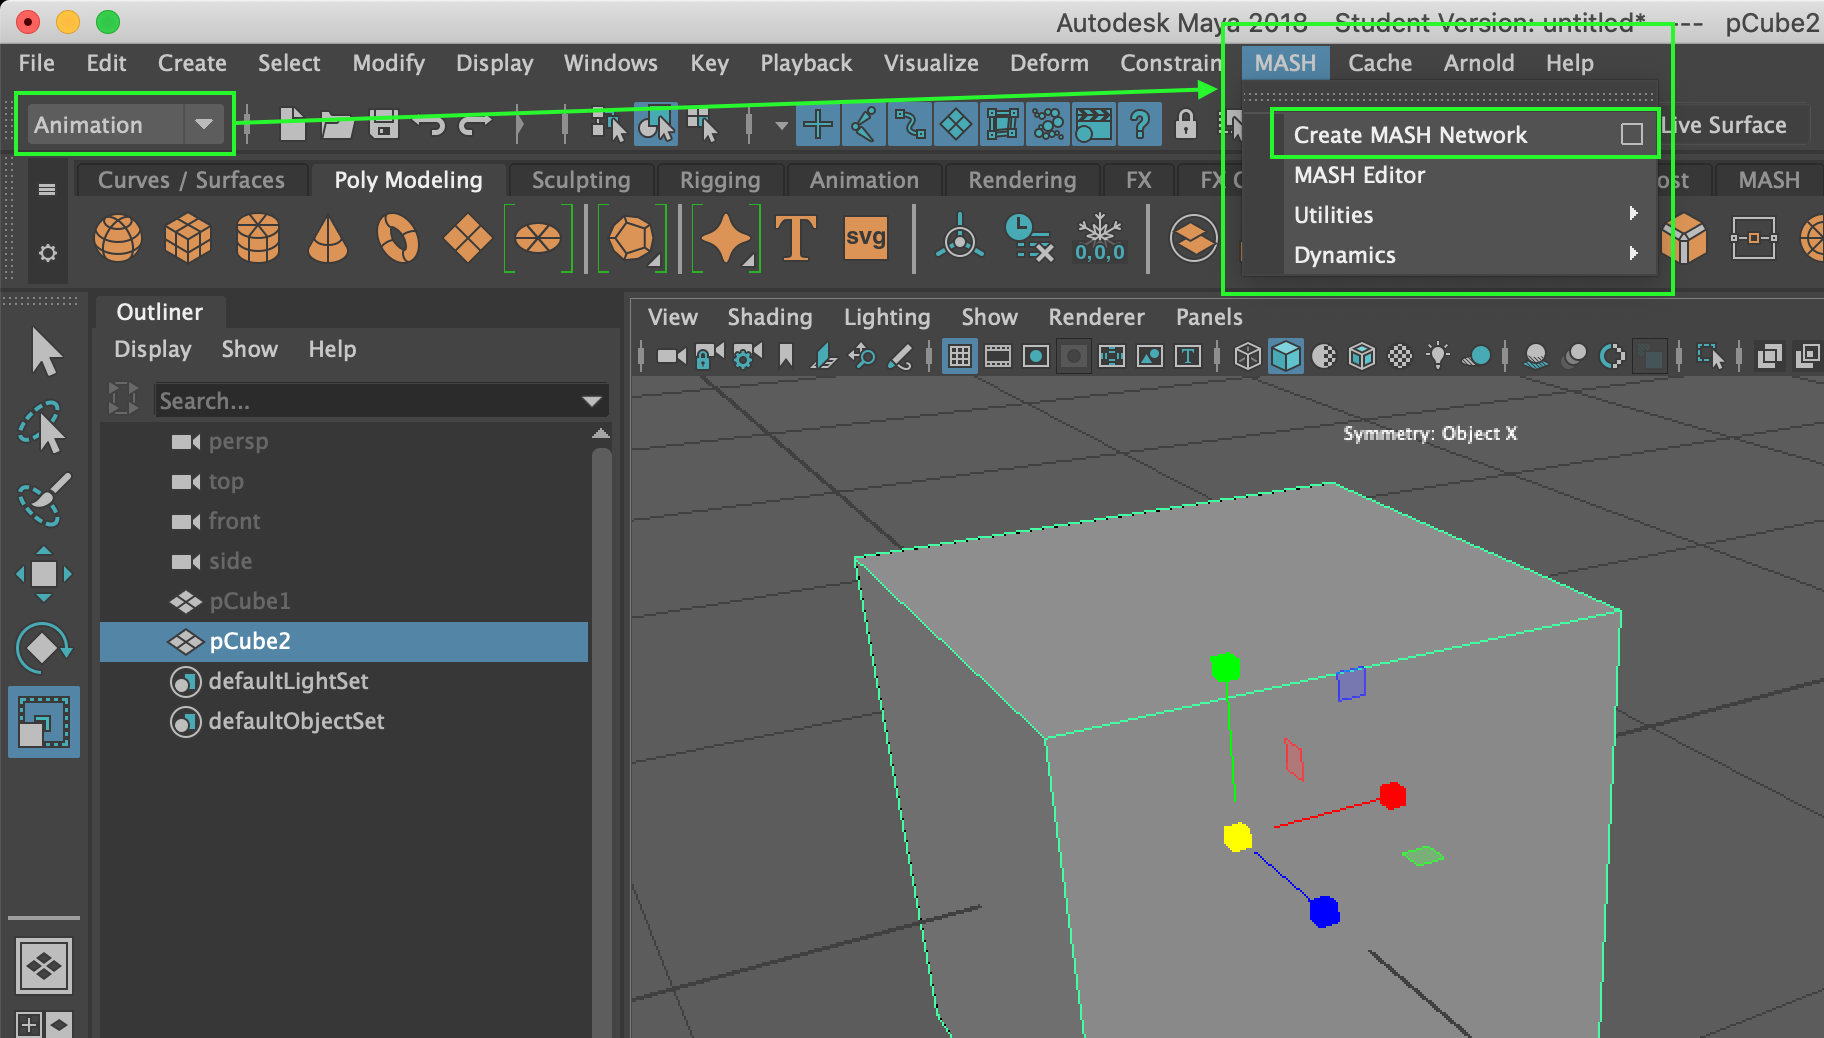Create a polygon sphere from the shelf
Image resolution: width=1824 pixels, height=1038 pixels.
pos(118,238)
